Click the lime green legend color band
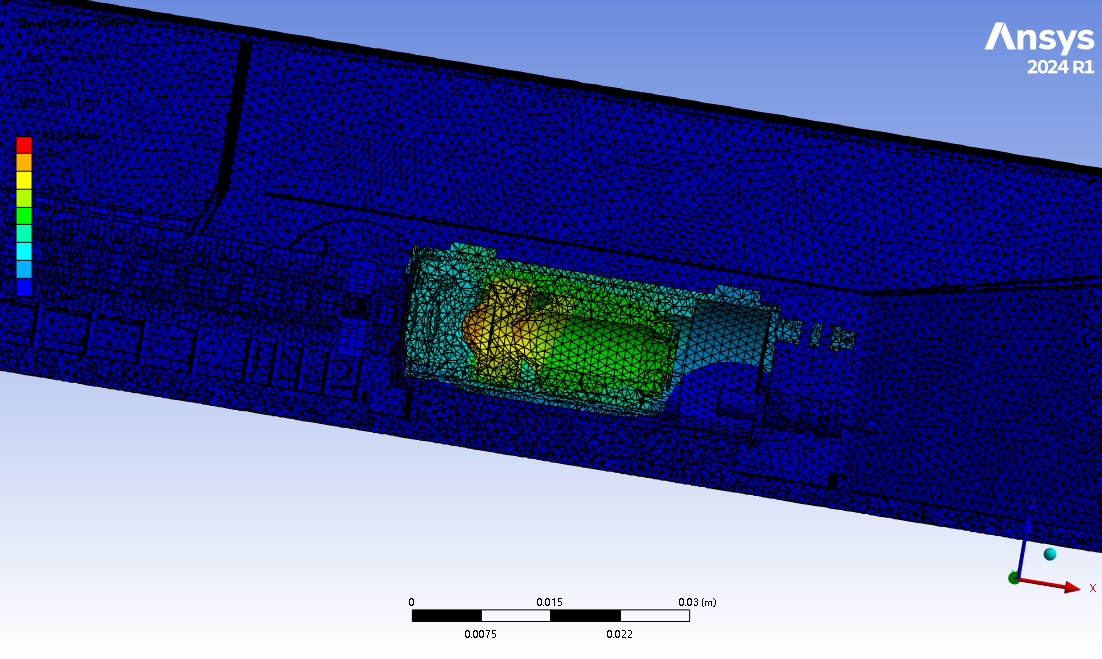The image size is (1102, 659). click(x=24, y=197)
